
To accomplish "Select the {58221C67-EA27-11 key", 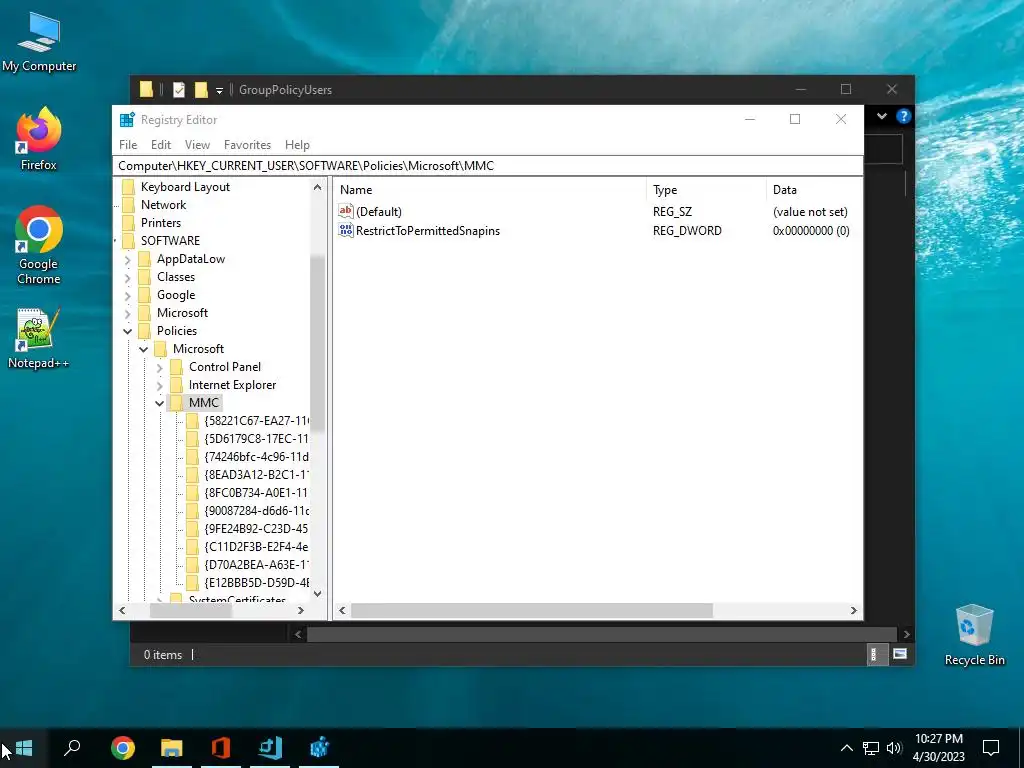I will 256,421.
